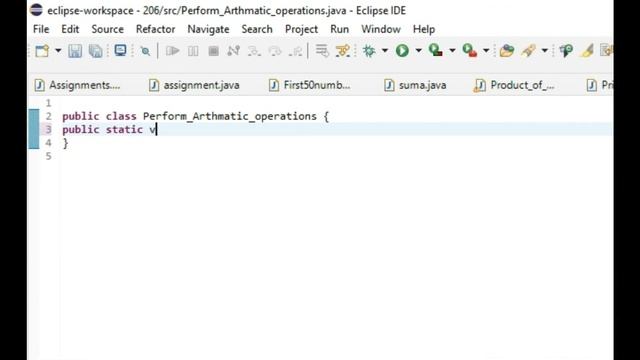Click the 'class' keyword on line 2
The image size is (640, 360).
pos(121,116)
